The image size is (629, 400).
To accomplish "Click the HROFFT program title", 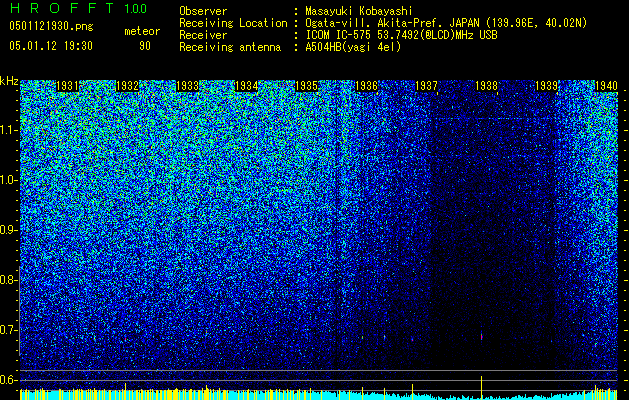I will tap(62, 8).
